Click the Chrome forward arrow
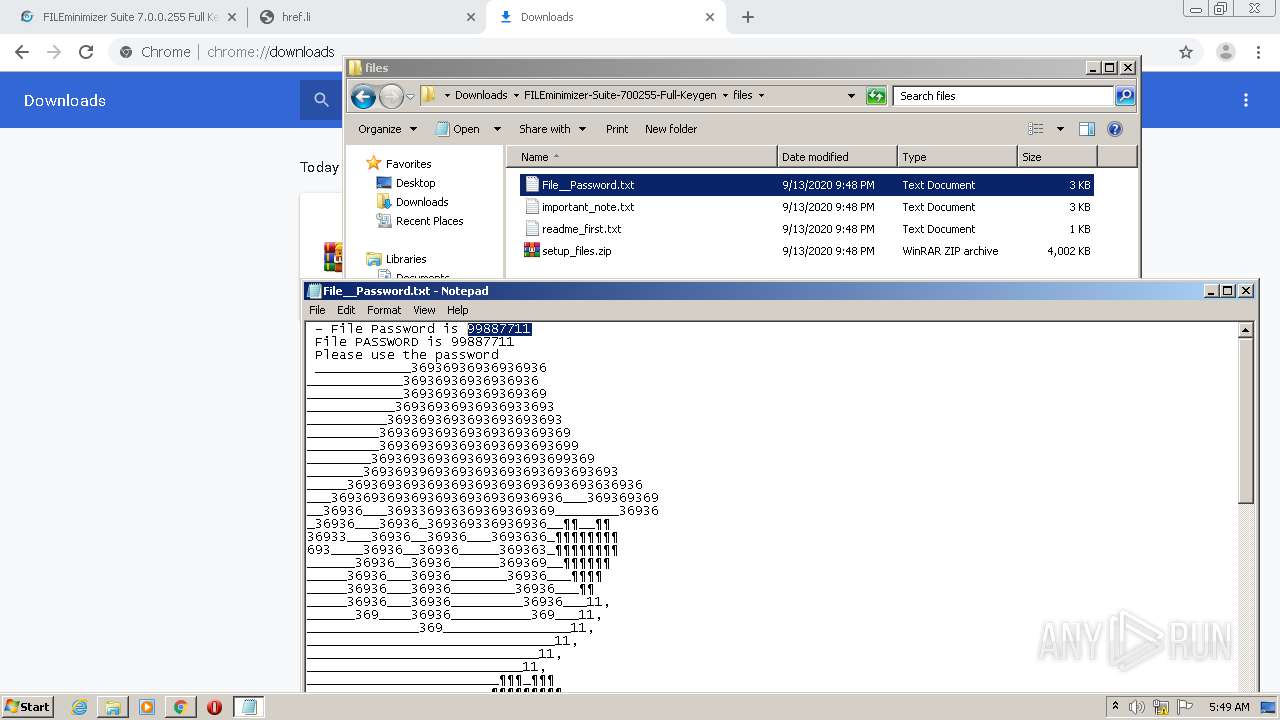Viewport: 1280px width, 720px height. coord(54,52)
